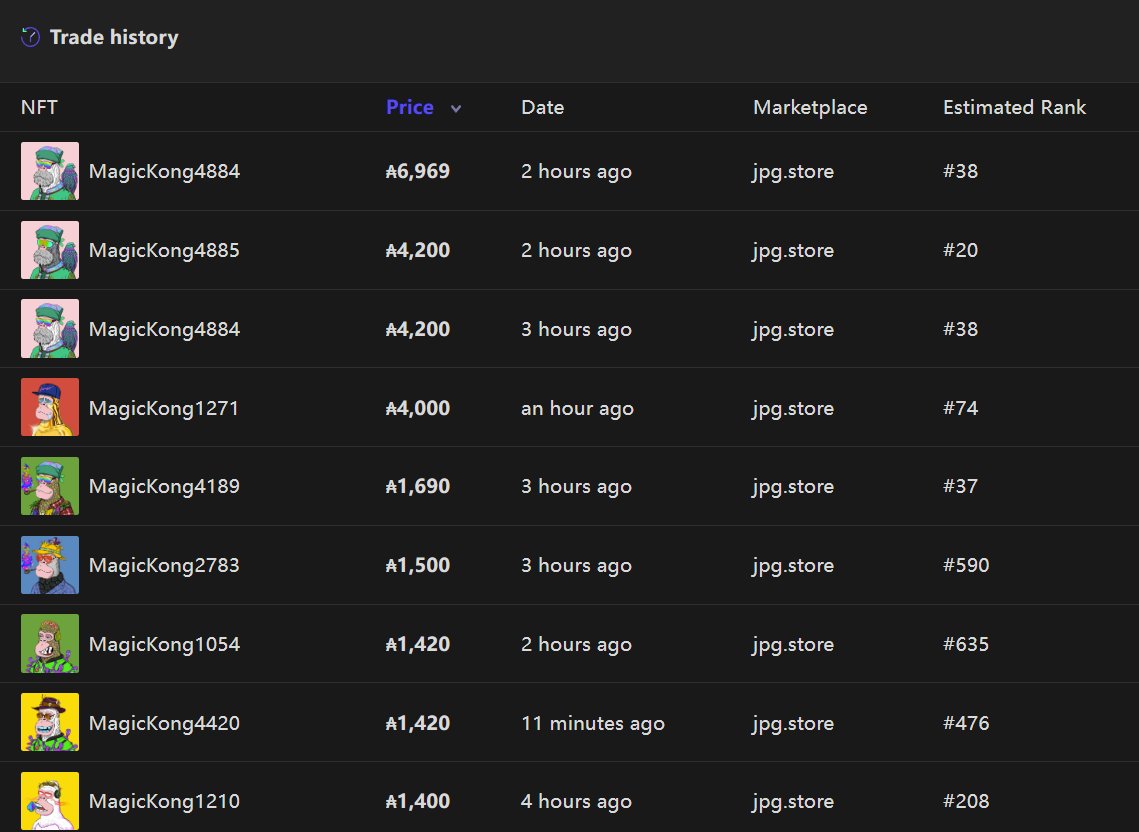Screen dimensions: 1139x832
Task: Select the MagicKong4420 name
Action: pos(164,723)
